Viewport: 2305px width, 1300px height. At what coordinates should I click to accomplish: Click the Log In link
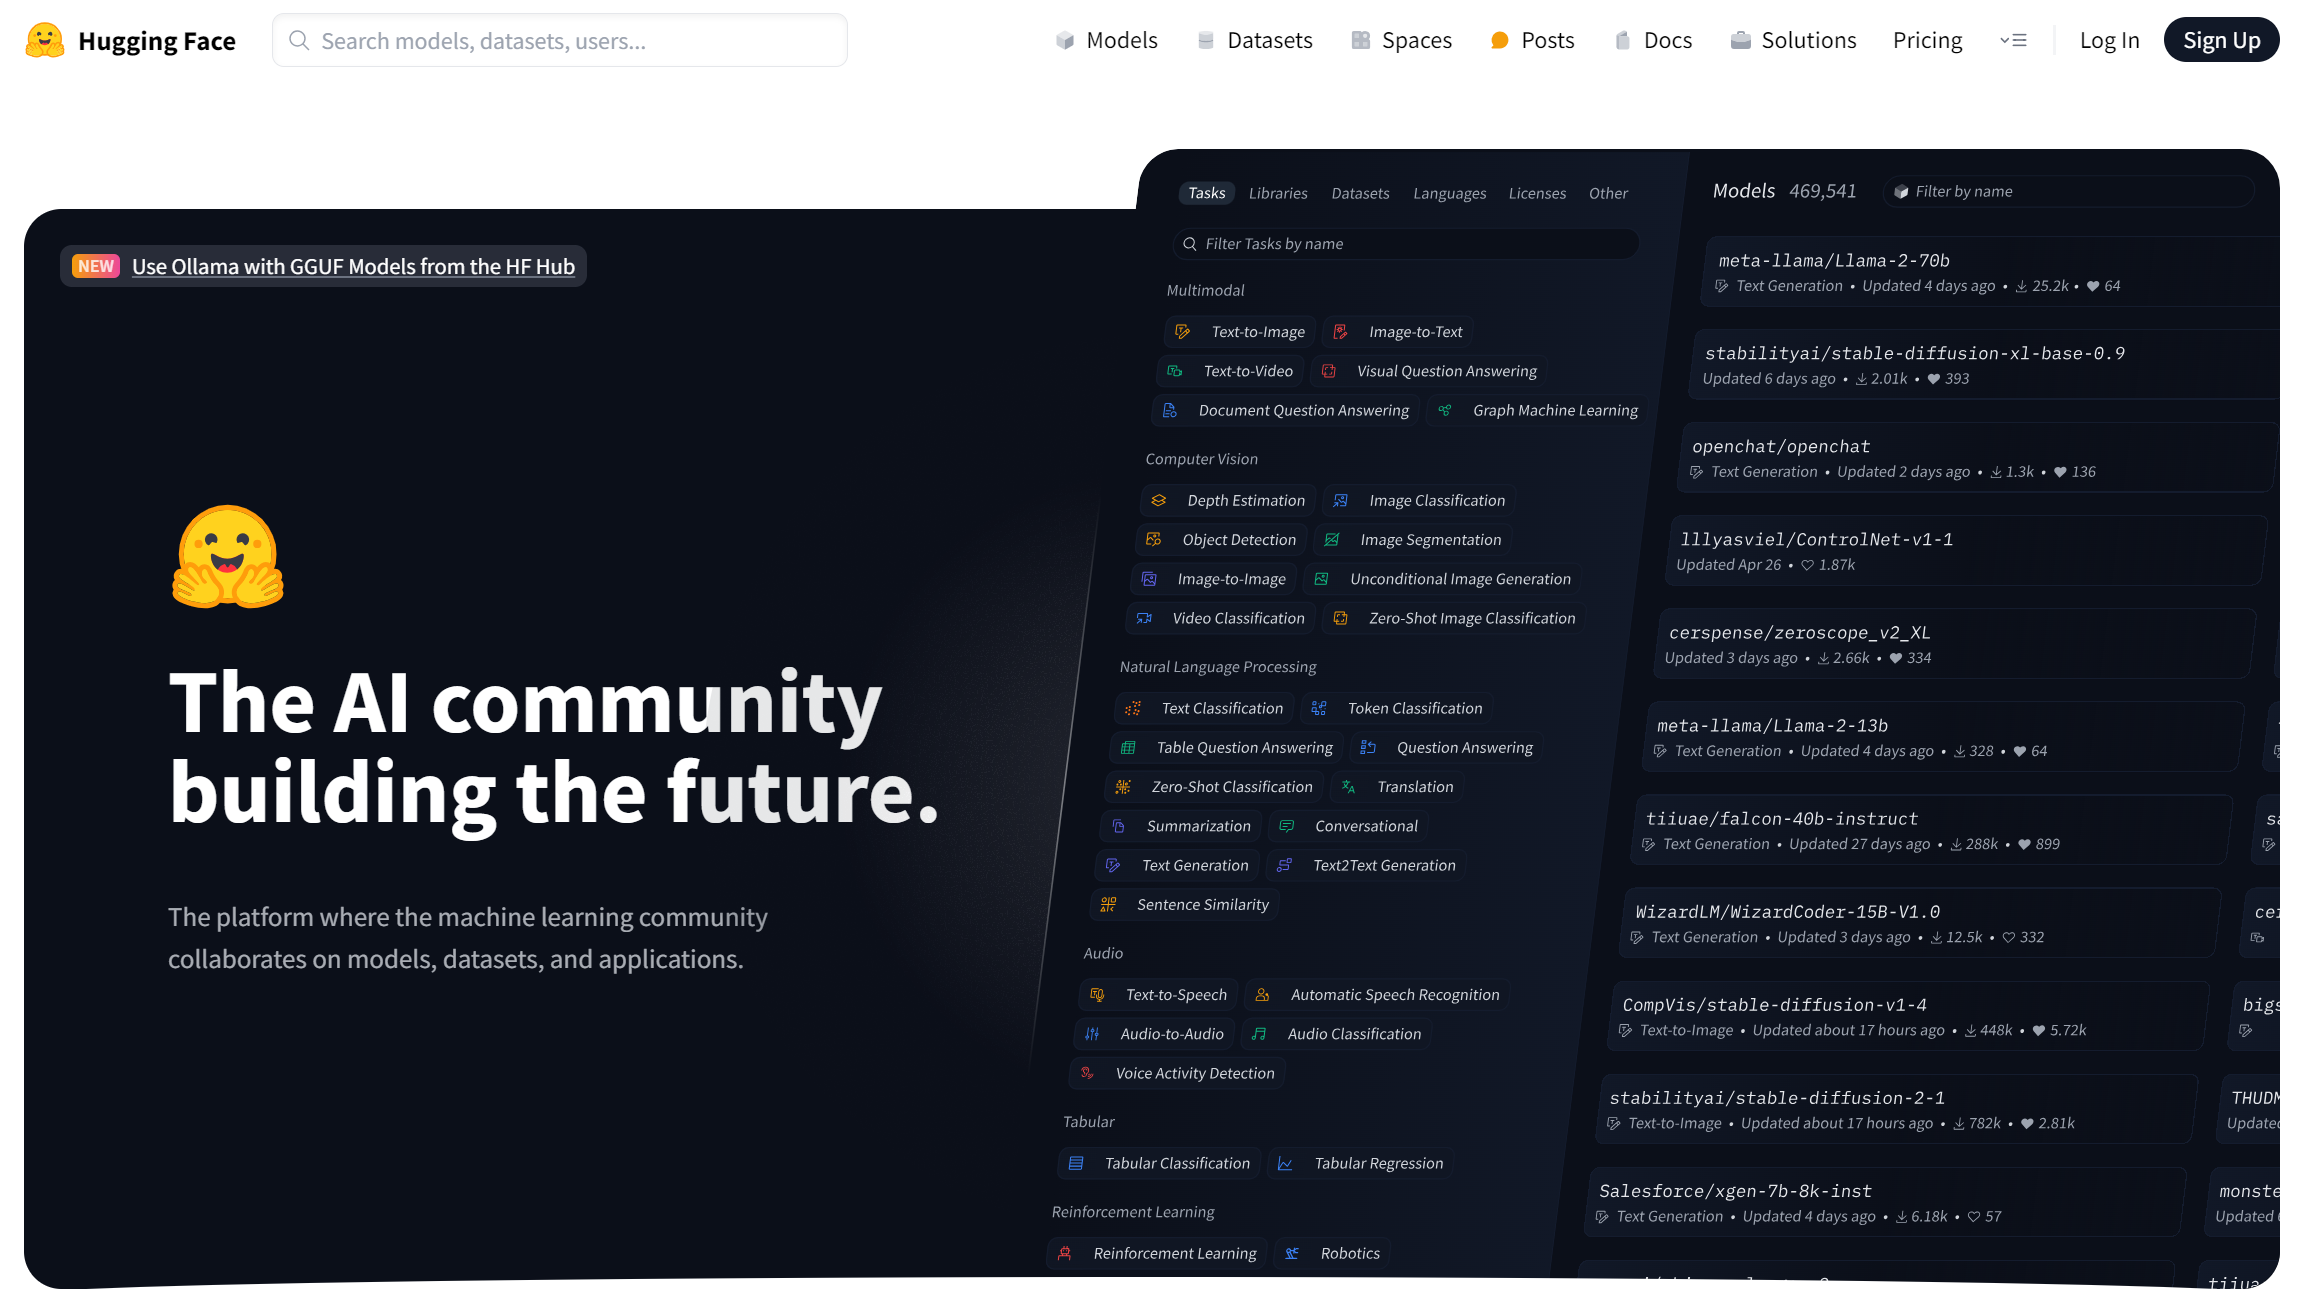point(2109,40)
